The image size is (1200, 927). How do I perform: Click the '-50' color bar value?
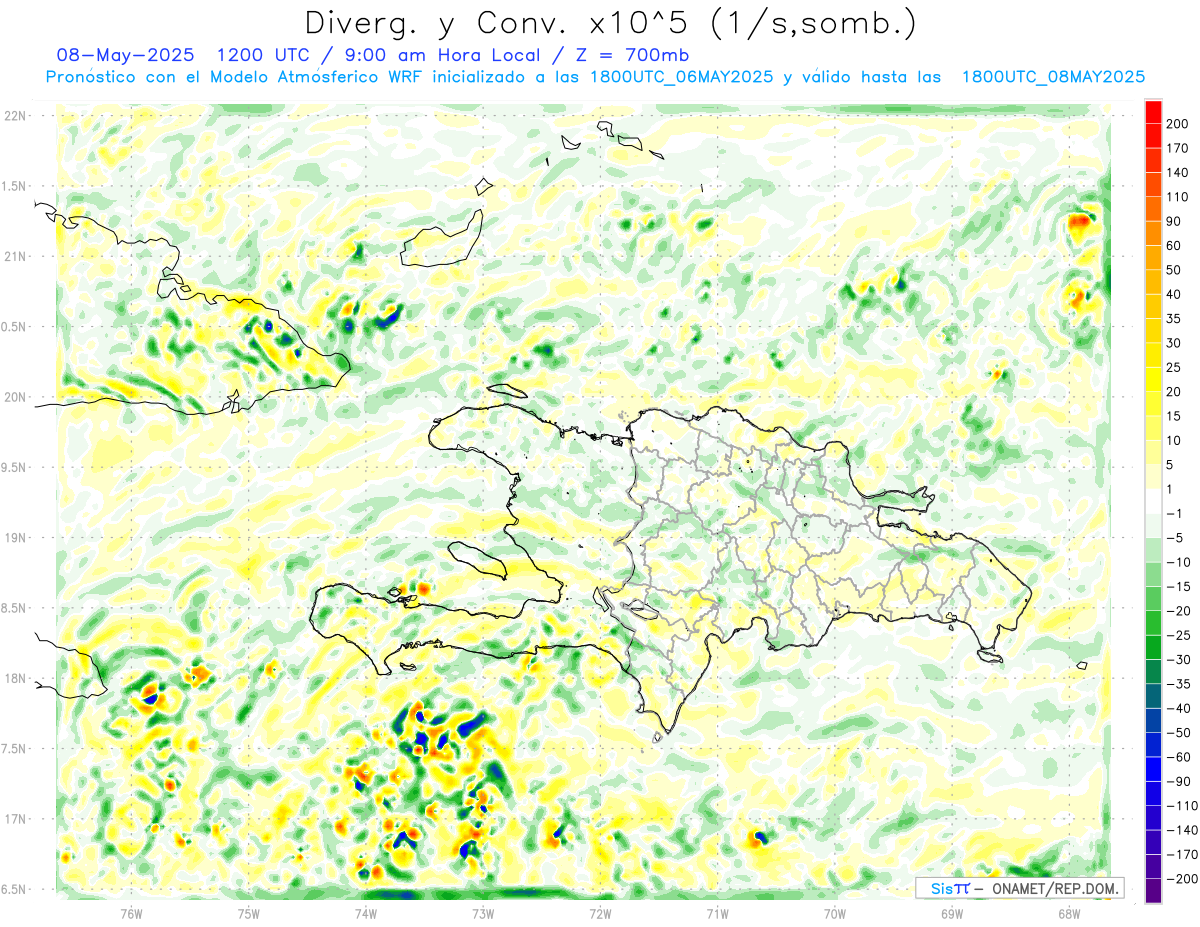pyautogui.click(x=1177, y=733)
